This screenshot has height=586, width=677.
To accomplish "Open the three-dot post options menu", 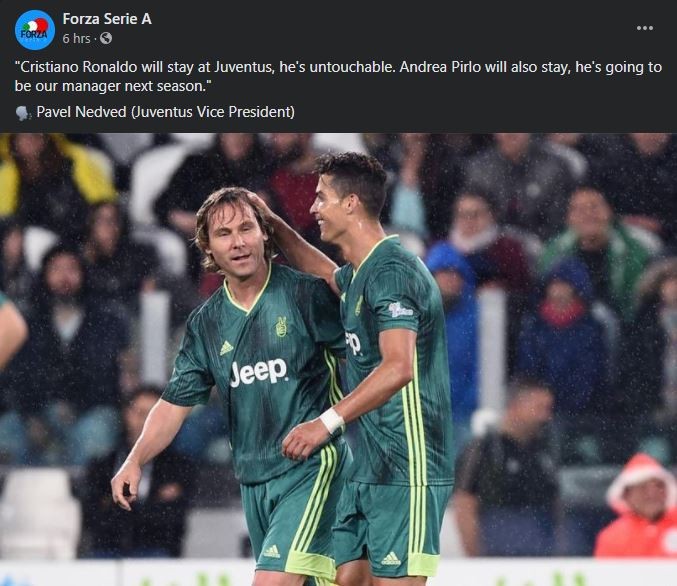I will pos(645,28).
